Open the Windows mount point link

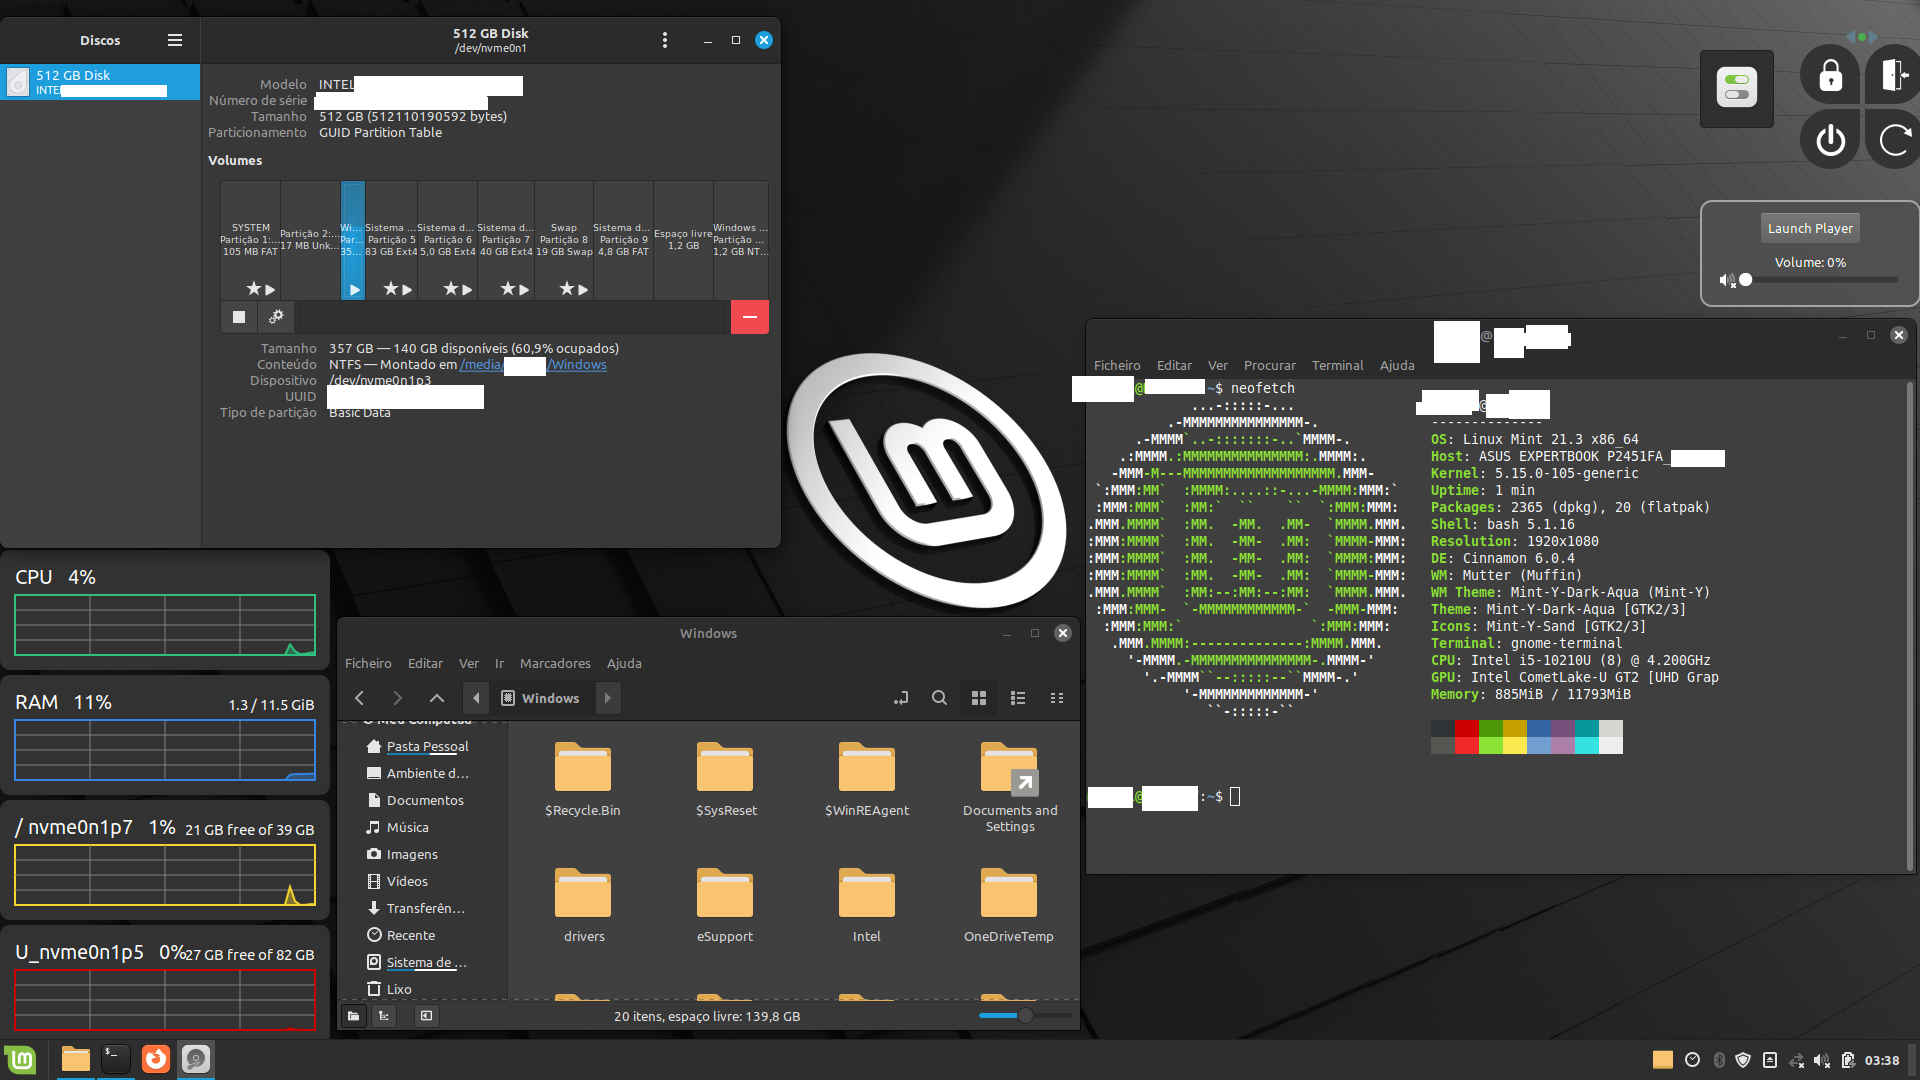[577, 365]
